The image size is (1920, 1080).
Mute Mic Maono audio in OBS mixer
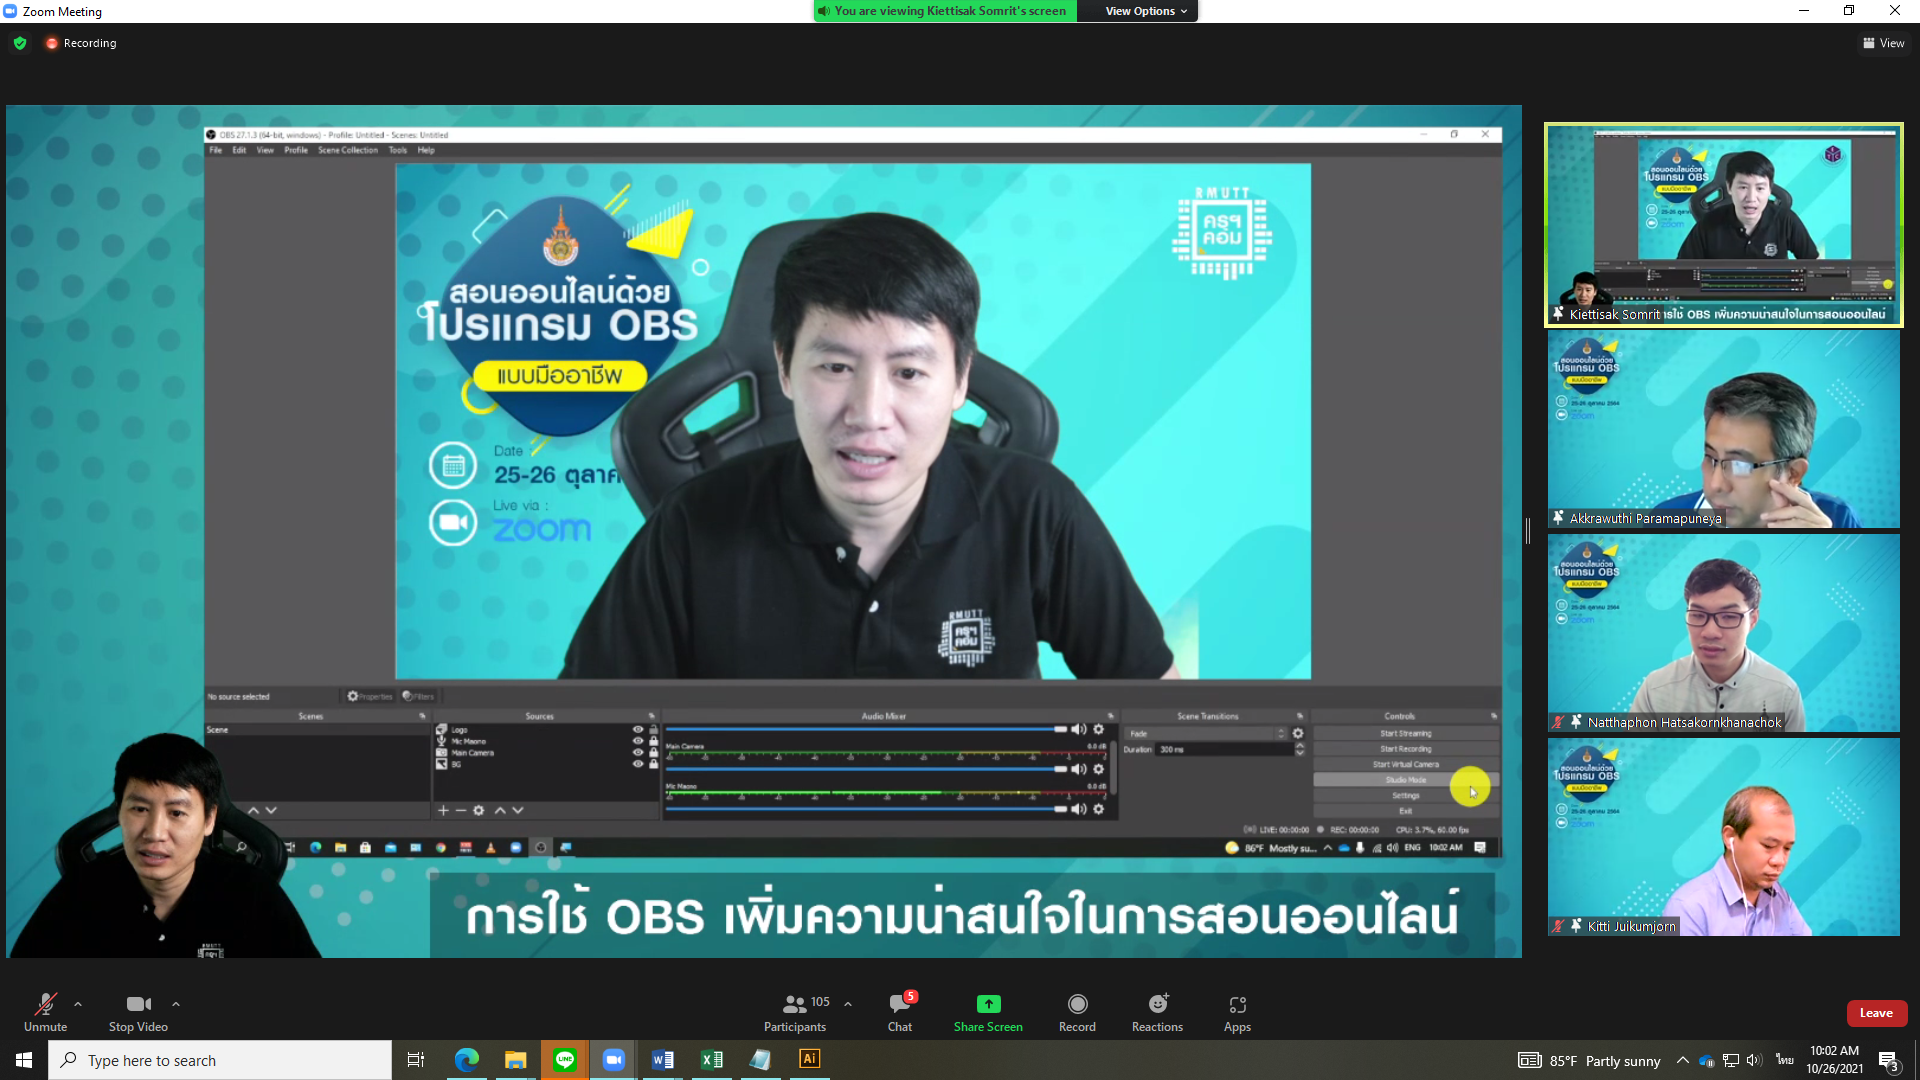[1079, 809]
